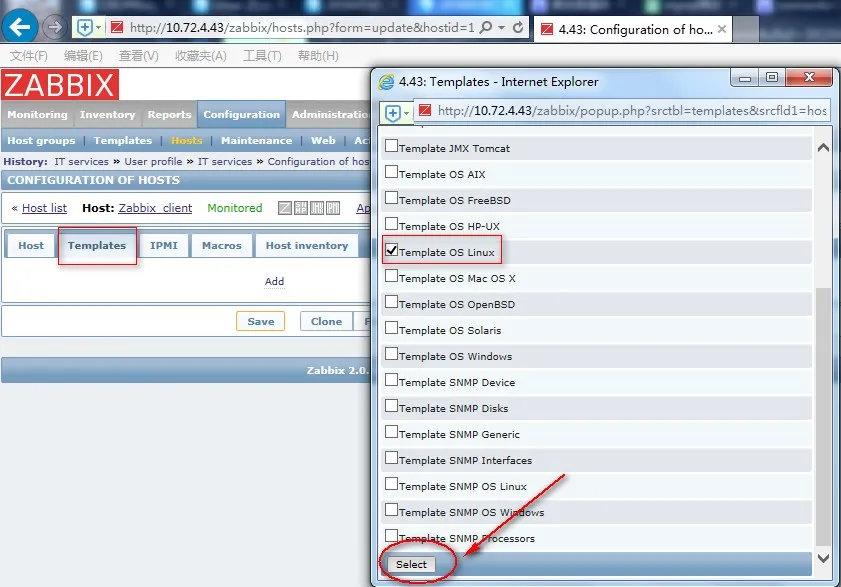841x587 pixels.
Task: Go to Maintenance submenu
Action: [256, 141]
